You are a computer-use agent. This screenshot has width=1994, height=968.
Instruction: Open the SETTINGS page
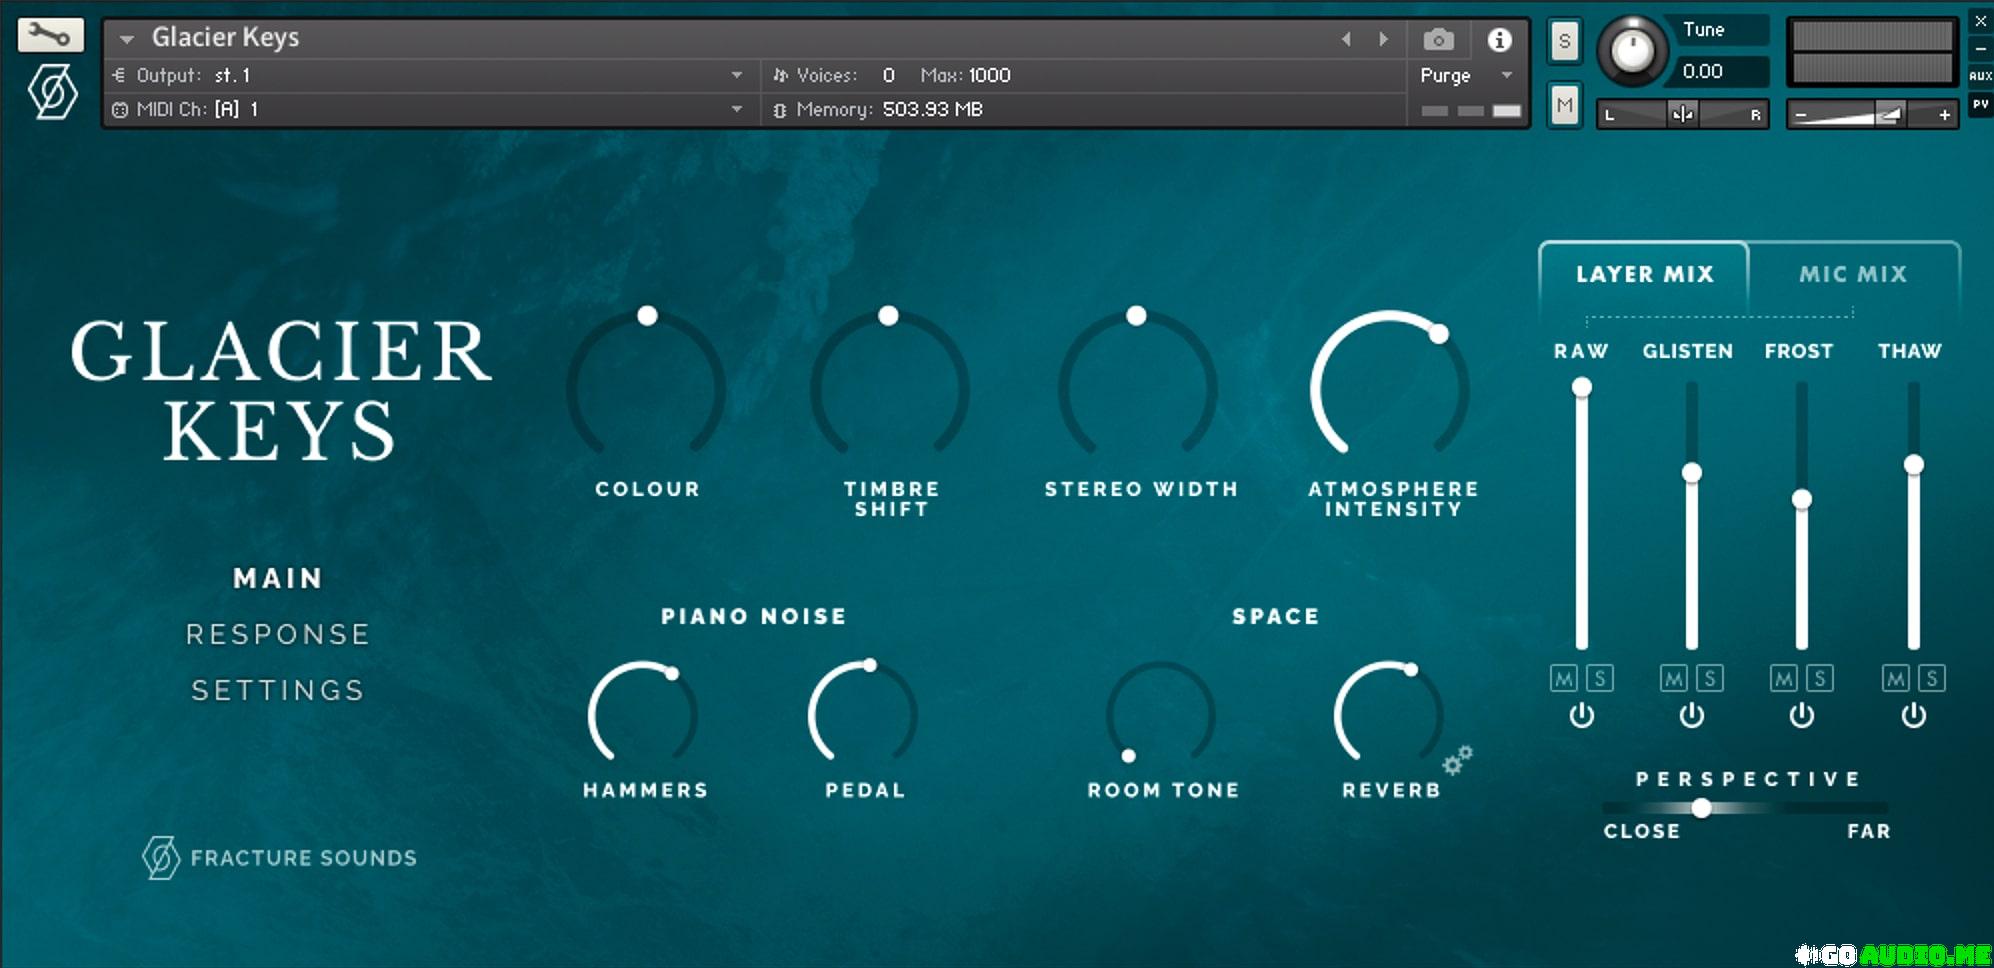click(x=278, y=690)
